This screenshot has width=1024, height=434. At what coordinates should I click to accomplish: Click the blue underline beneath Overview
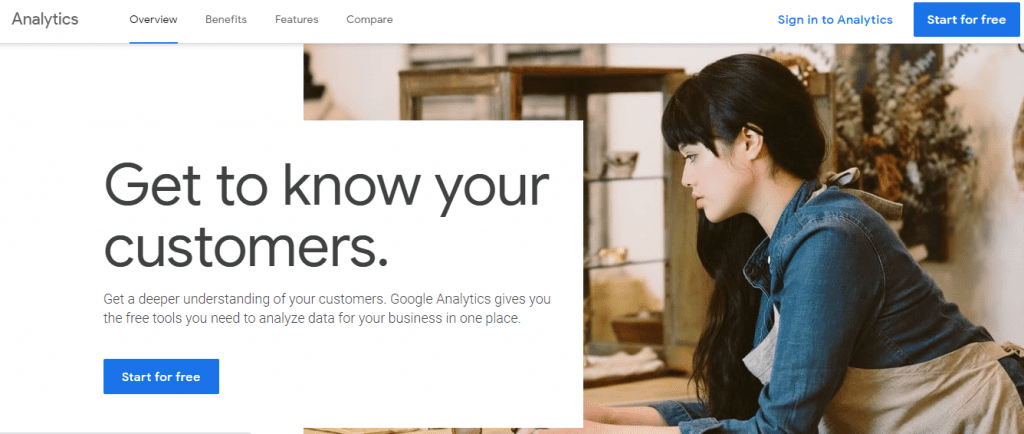[x=153, y=42]
